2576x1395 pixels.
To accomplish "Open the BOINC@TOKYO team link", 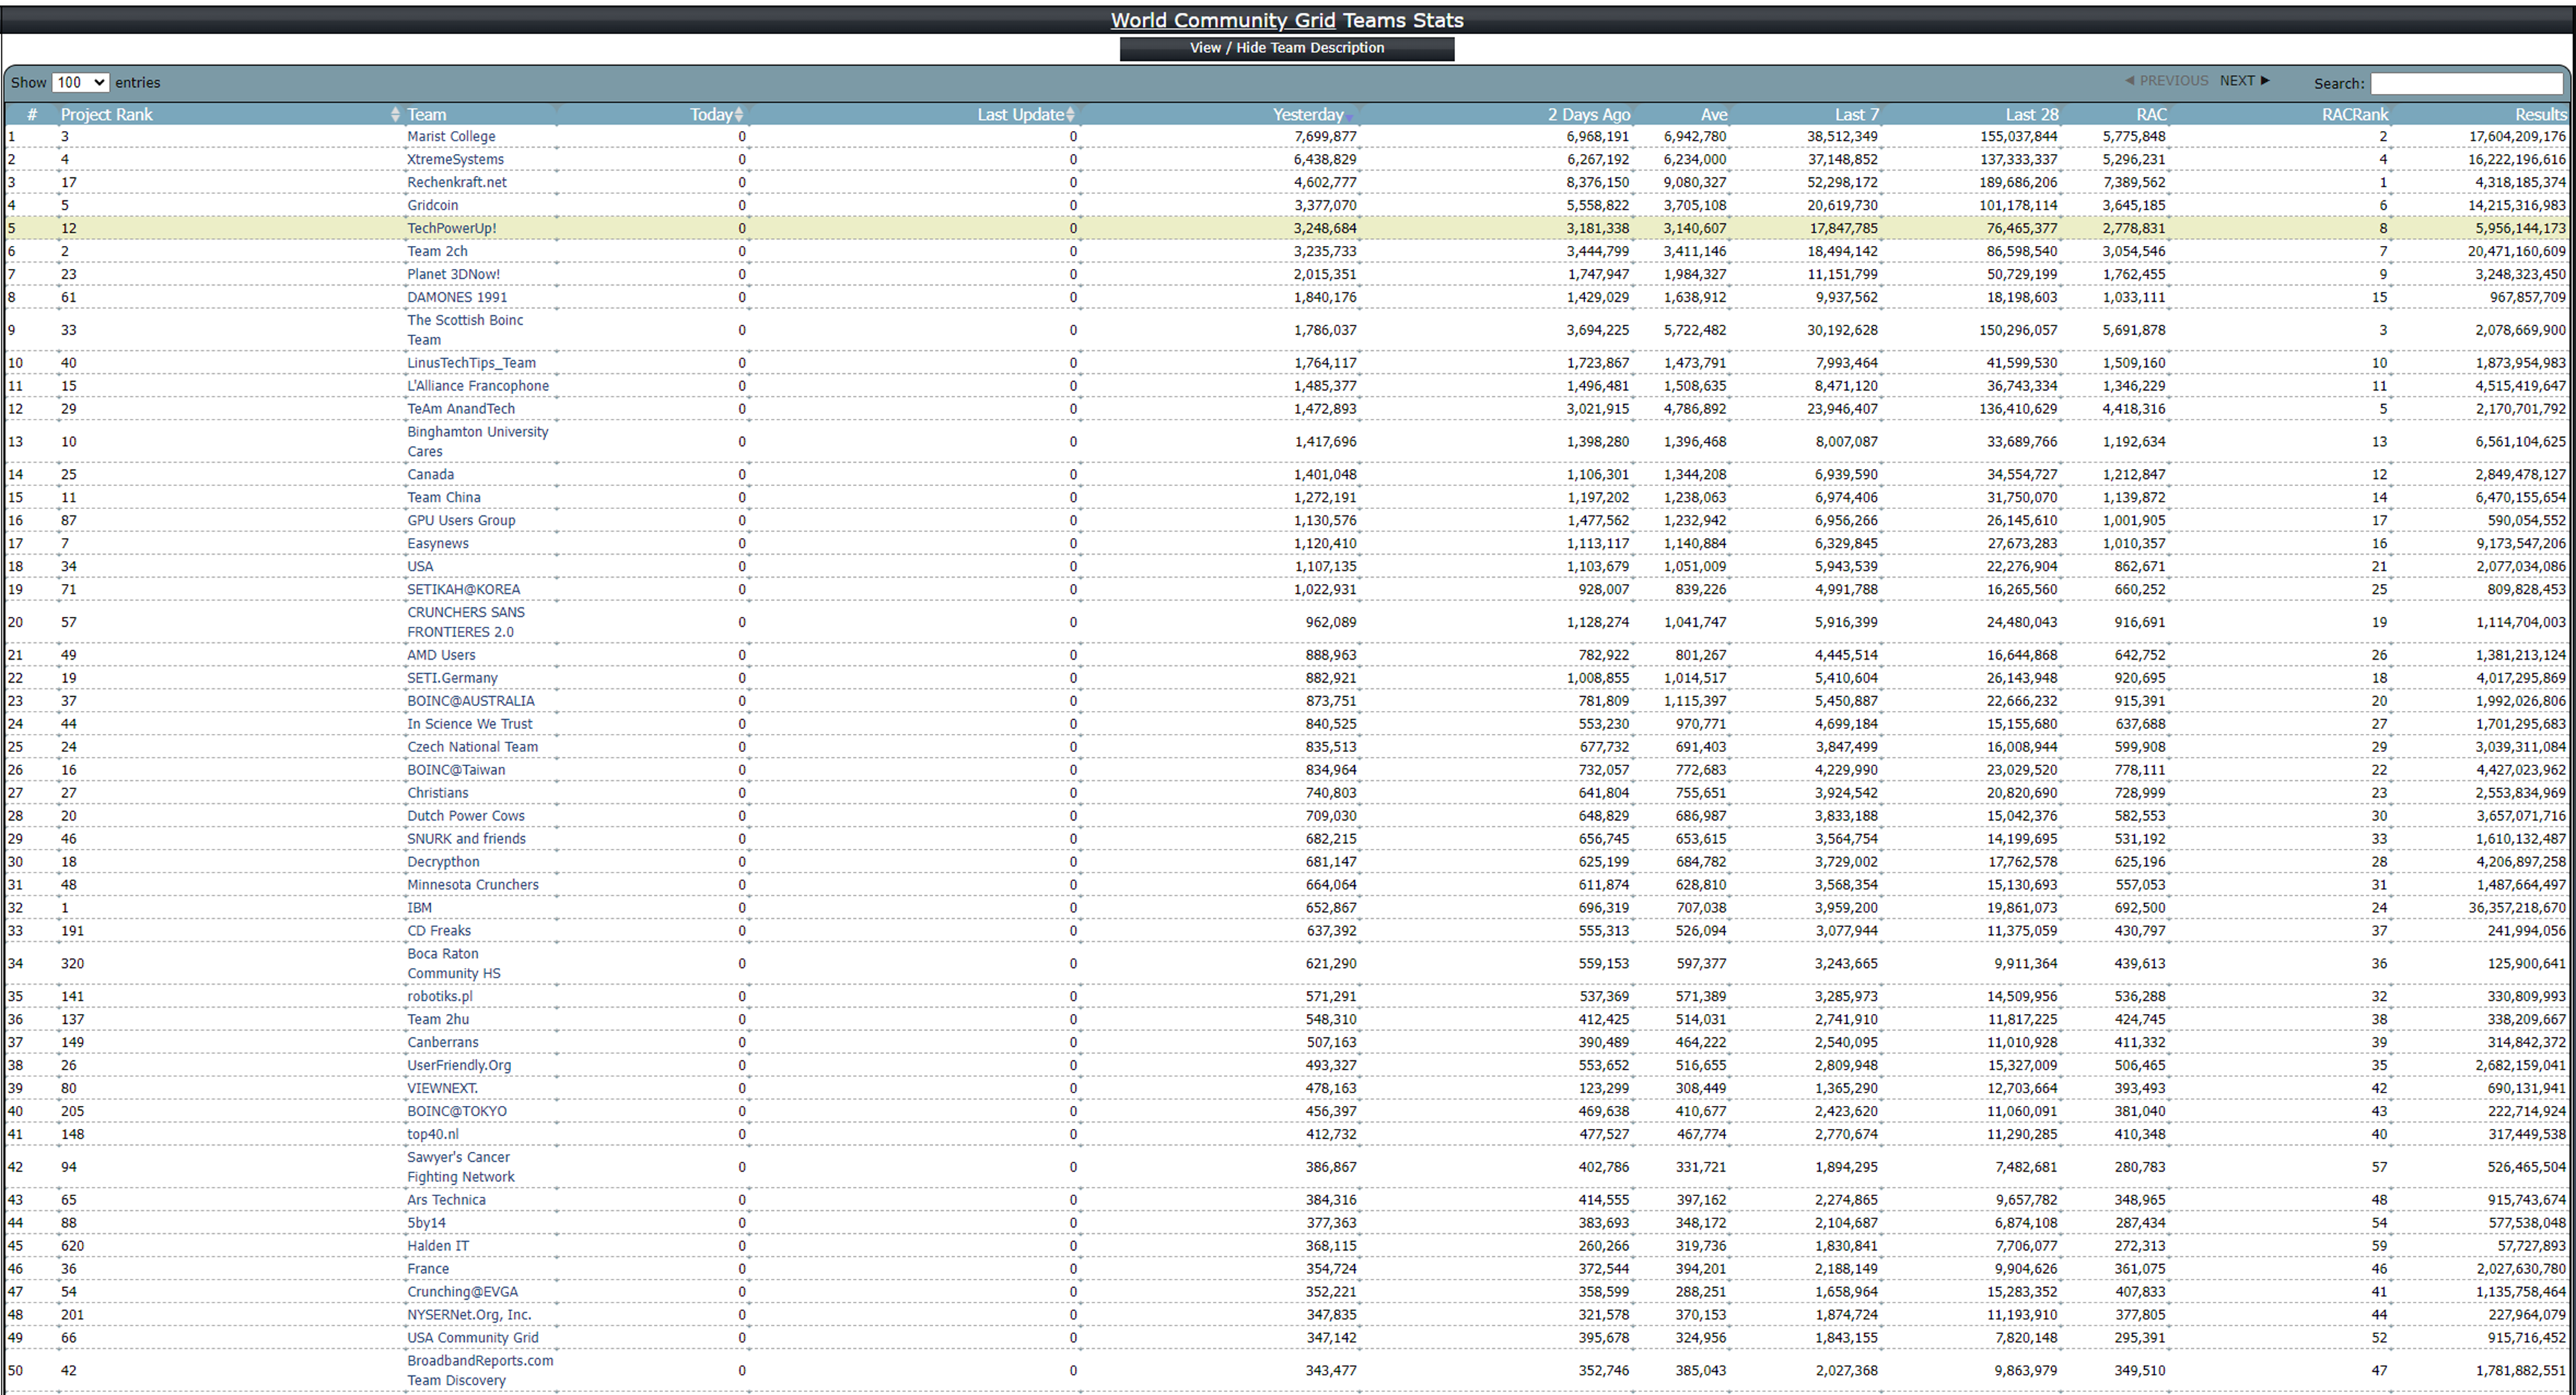I will tap(457, 1111).
